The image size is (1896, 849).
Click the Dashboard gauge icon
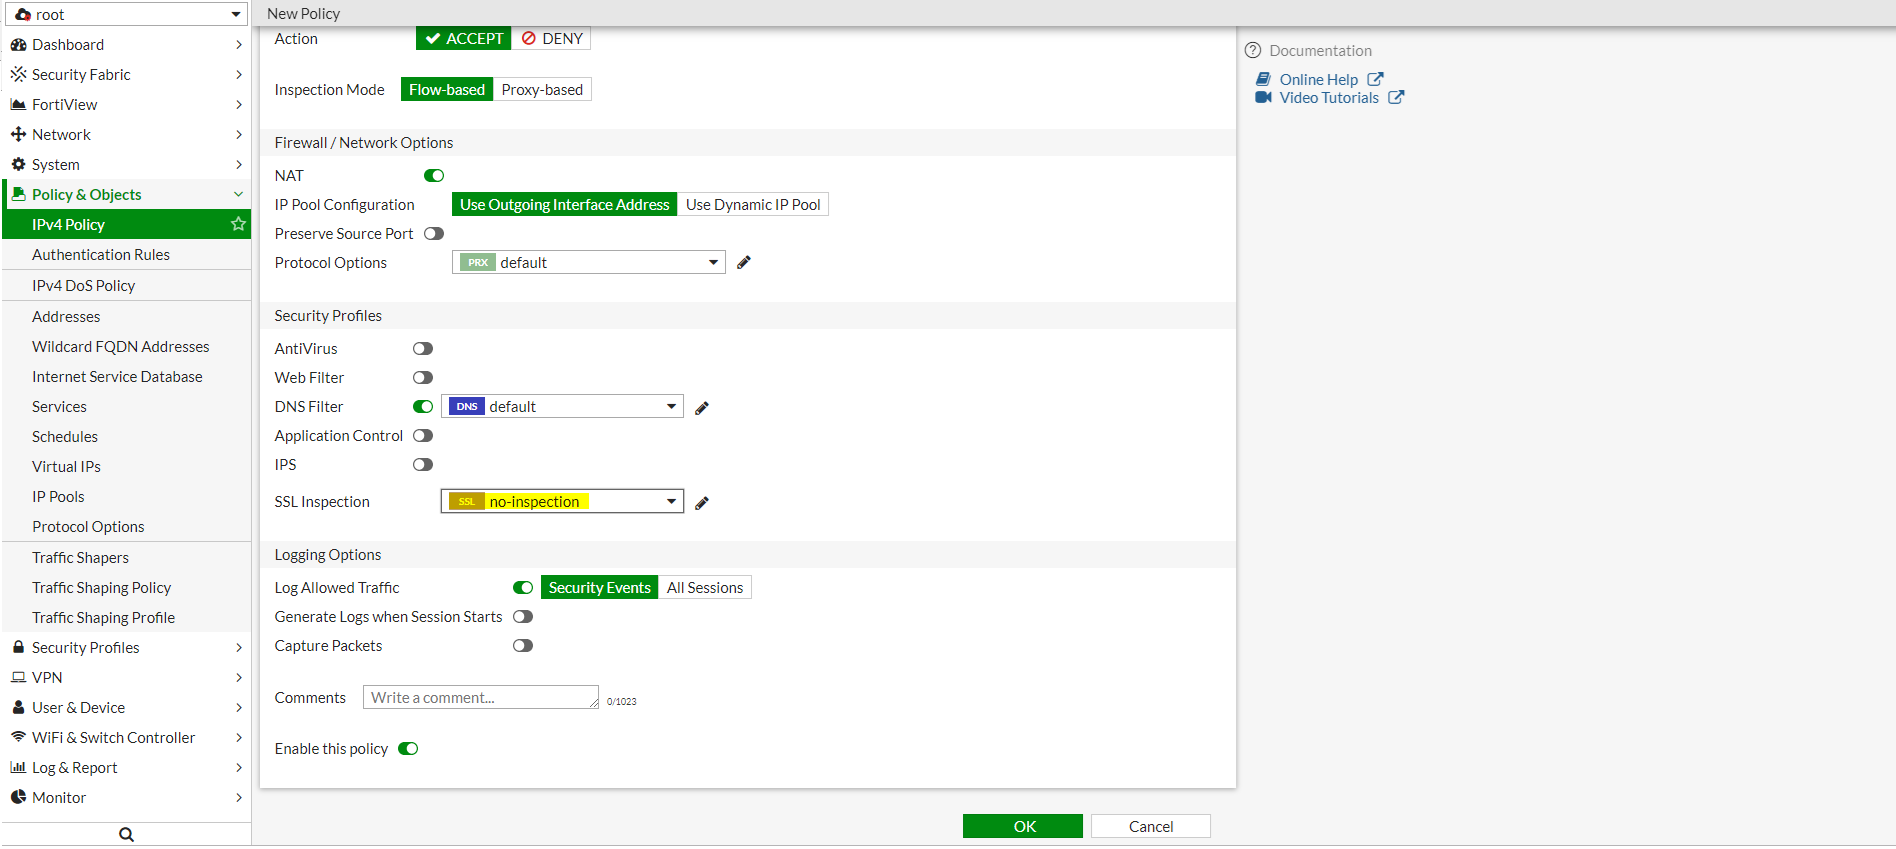18,45
